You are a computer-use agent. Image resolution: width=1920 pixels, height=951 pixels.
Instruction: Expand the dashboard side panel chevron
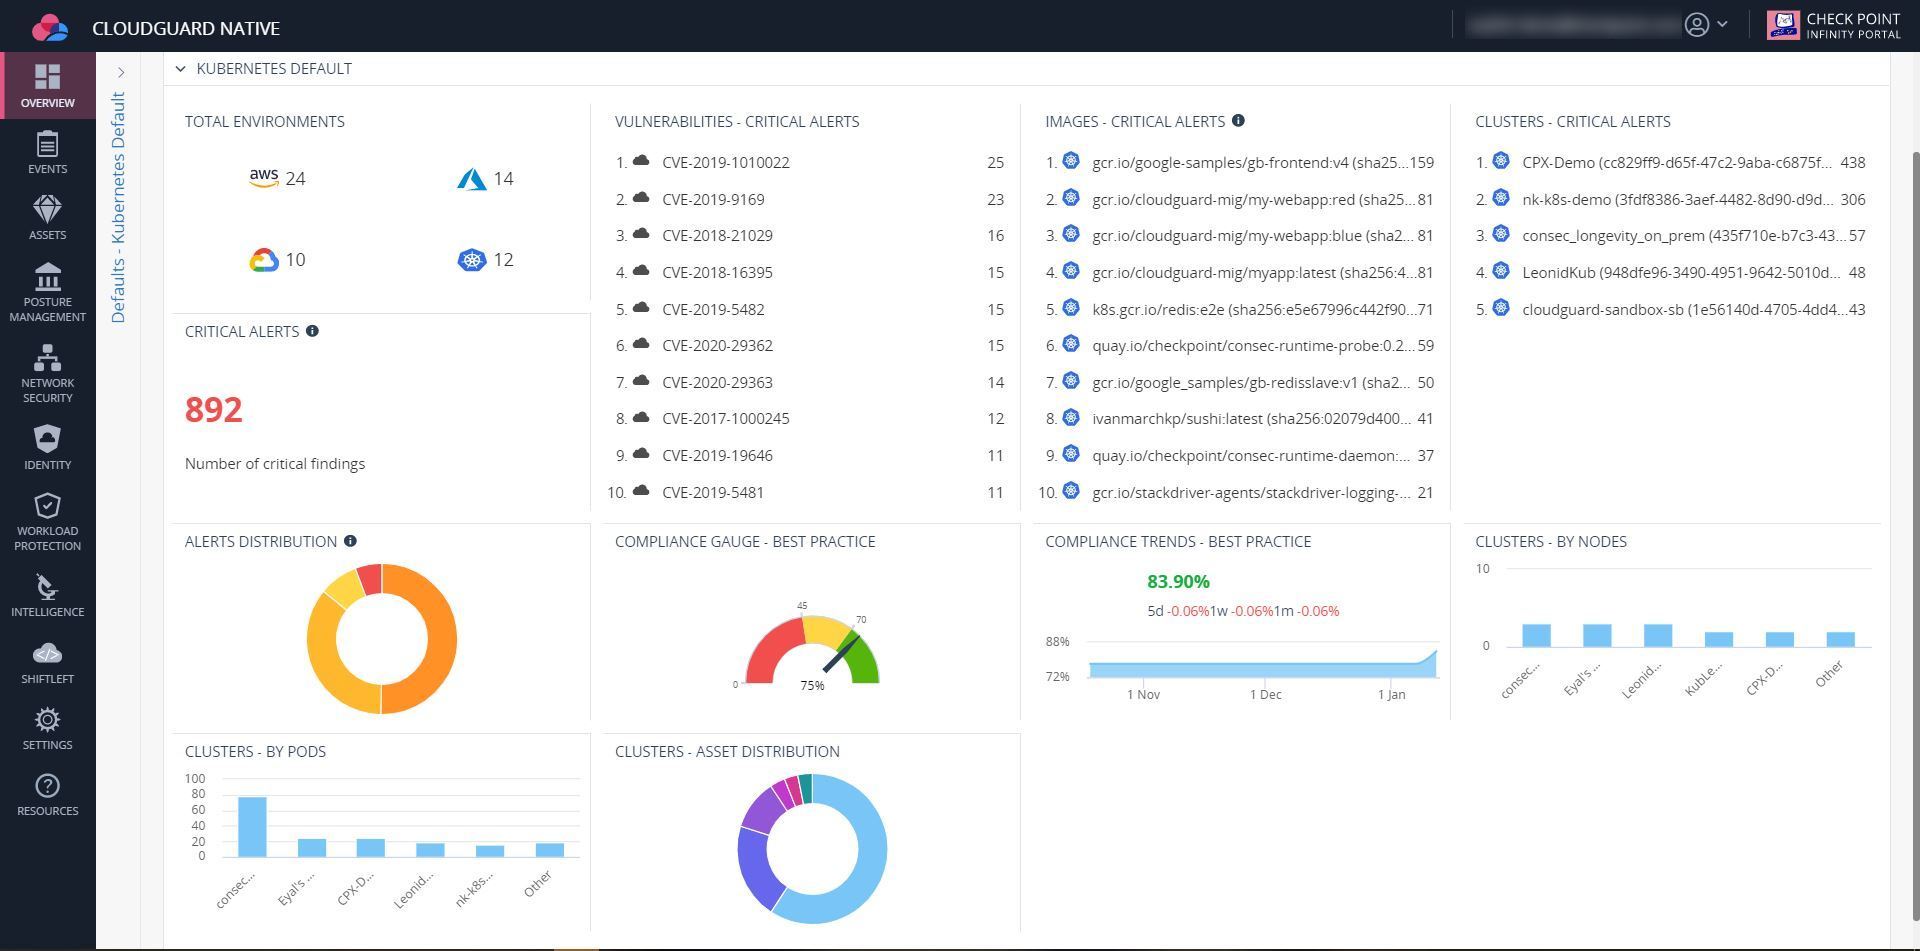click(x=121, y=72)
